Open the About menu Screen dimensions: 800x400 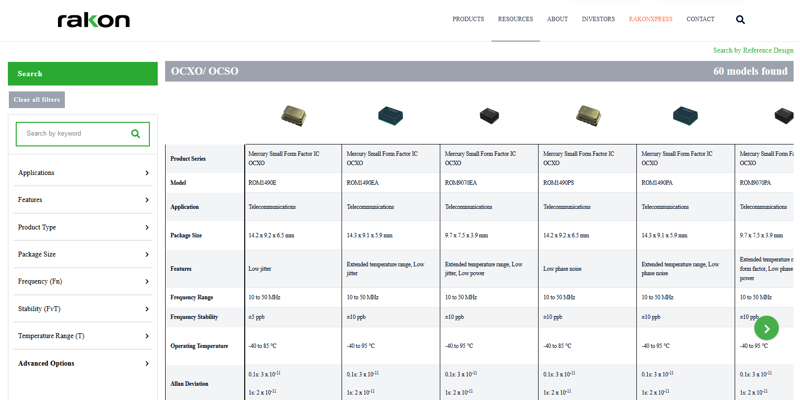[557, 19]
